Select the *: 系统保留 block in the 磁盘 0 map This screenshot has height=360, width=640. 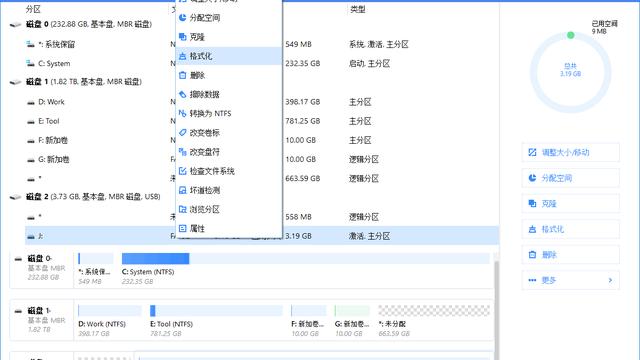[x=95, y=269]
